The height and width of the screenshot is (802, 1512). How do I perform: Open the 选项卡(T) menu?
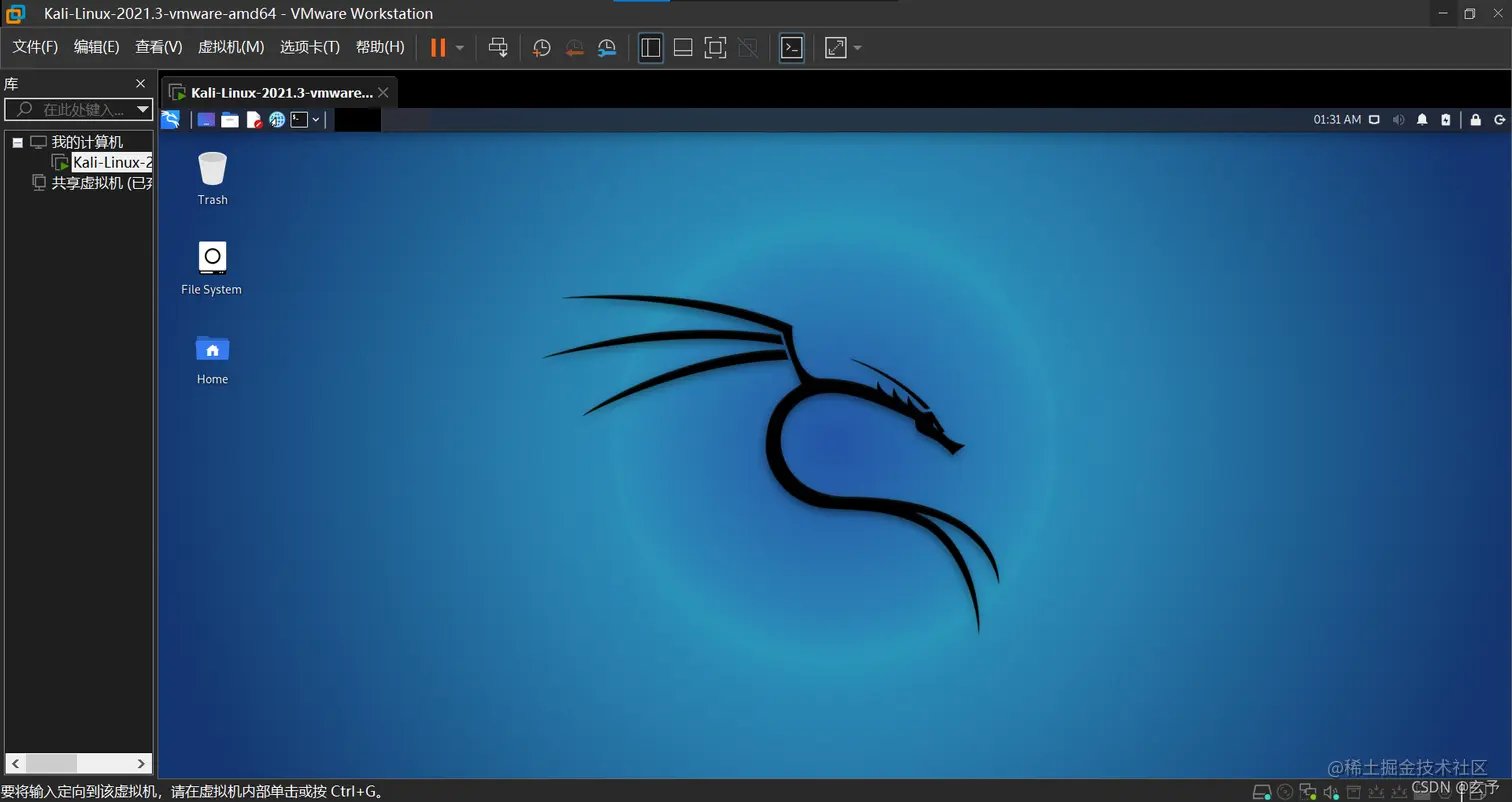[310, 47]
